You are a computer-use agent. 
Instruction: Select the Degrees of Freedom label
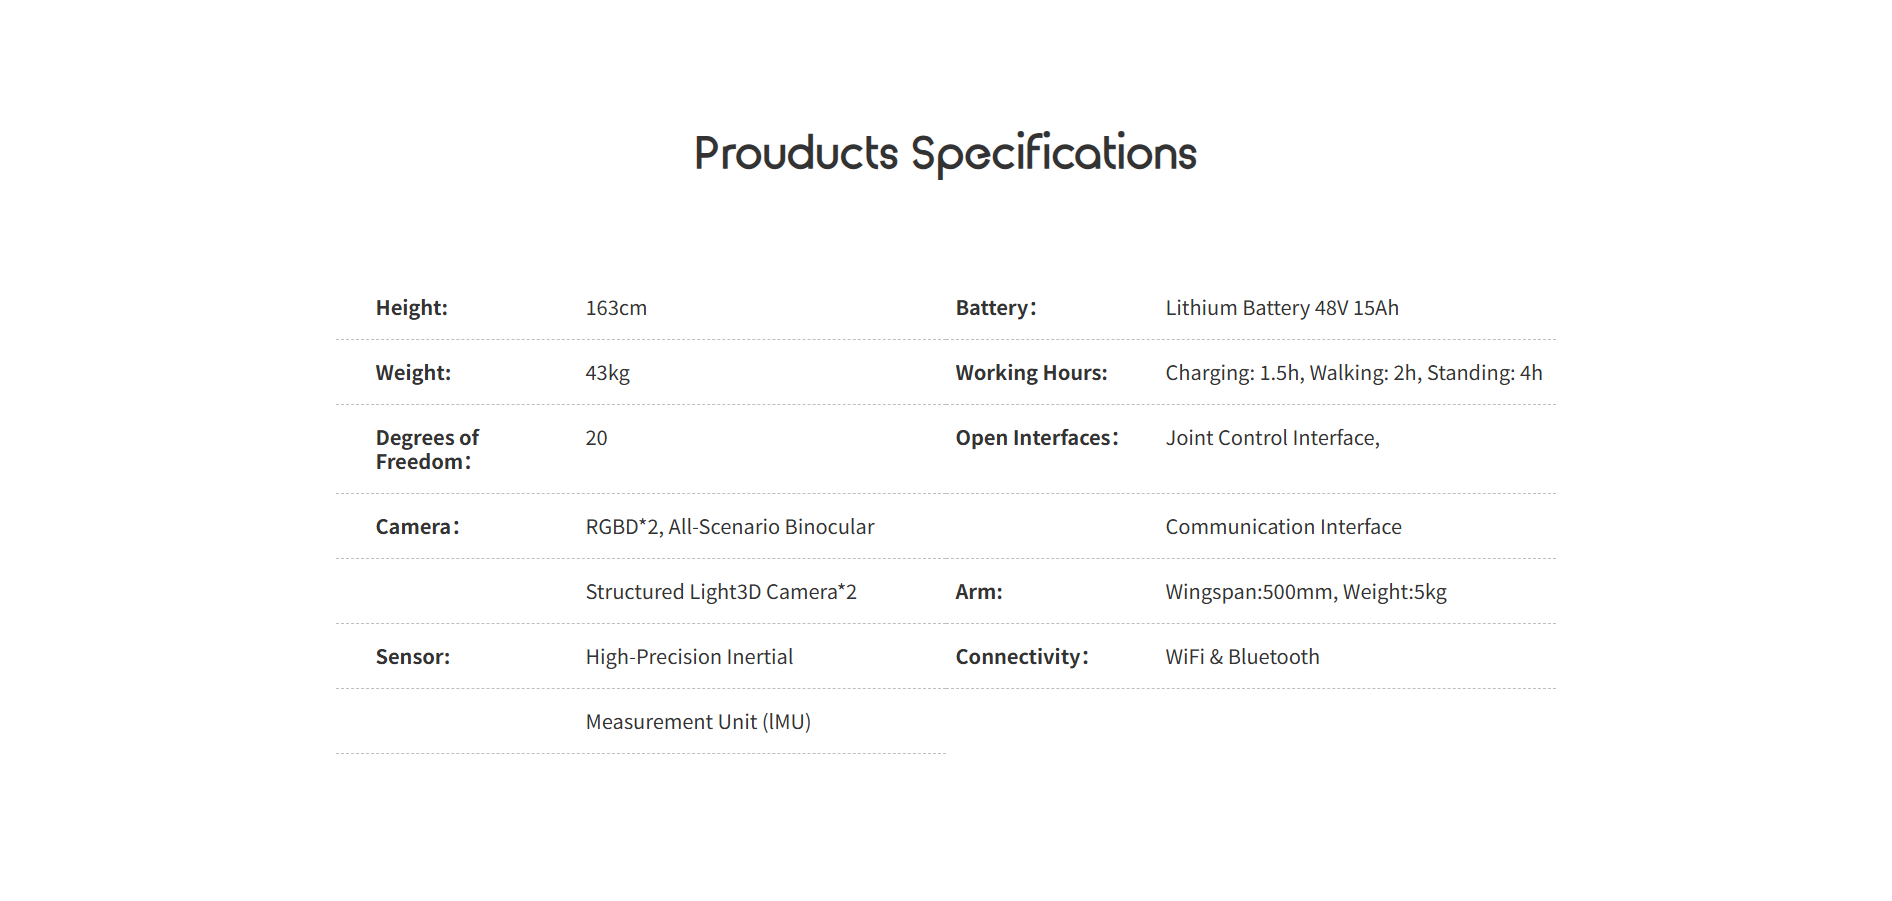[427, 450]
